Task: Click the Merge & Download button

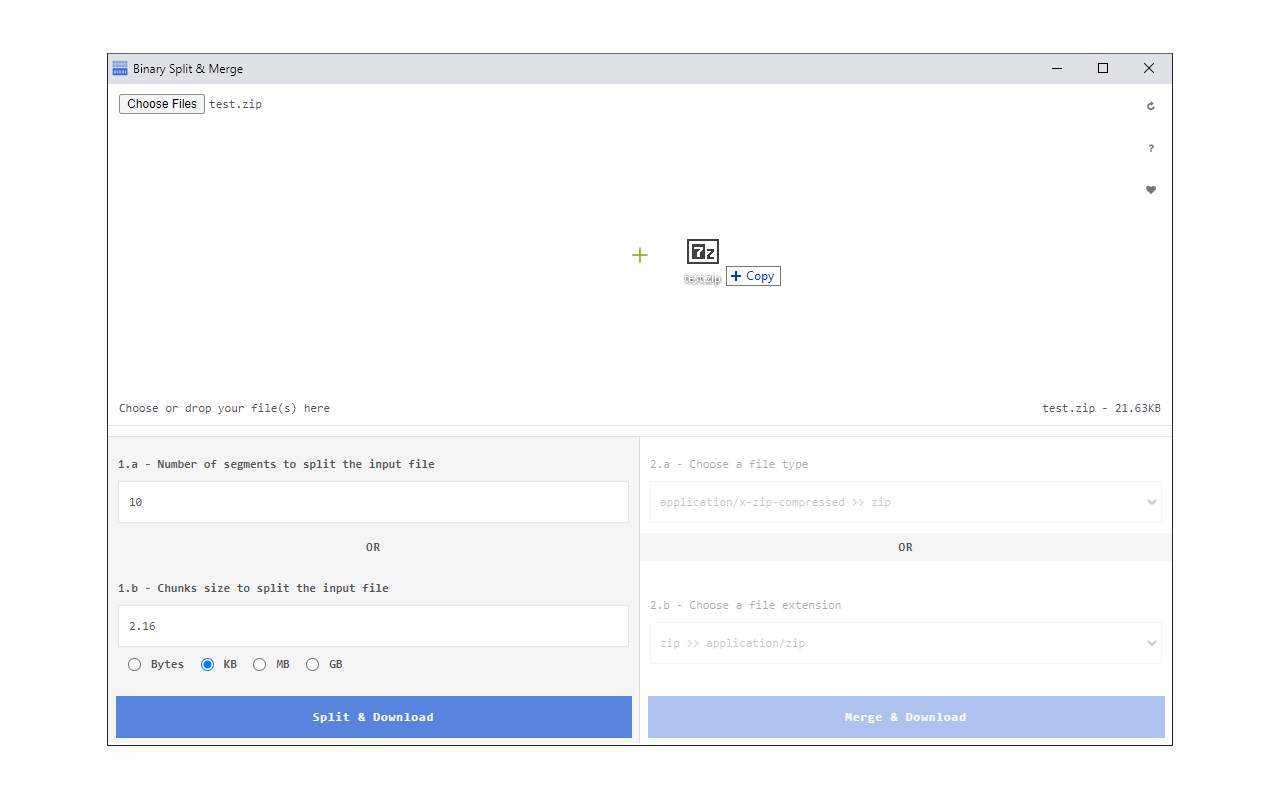Action: point(905,717)
